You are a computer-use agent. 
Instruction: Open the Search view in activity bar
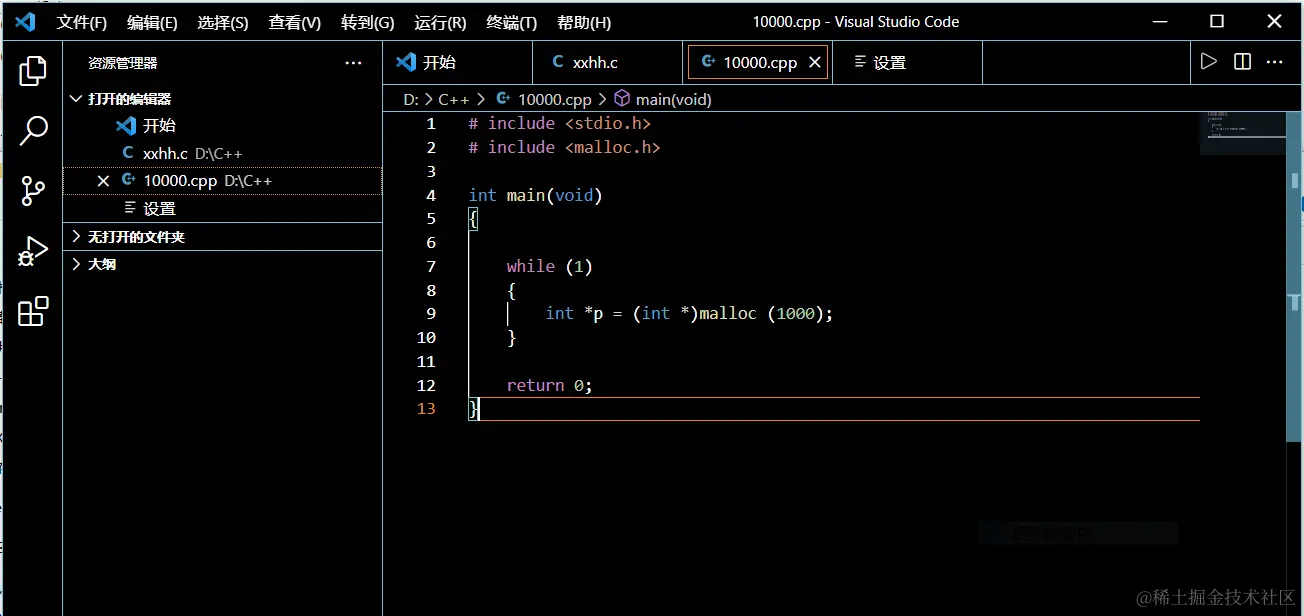click(x=33, y=131)
